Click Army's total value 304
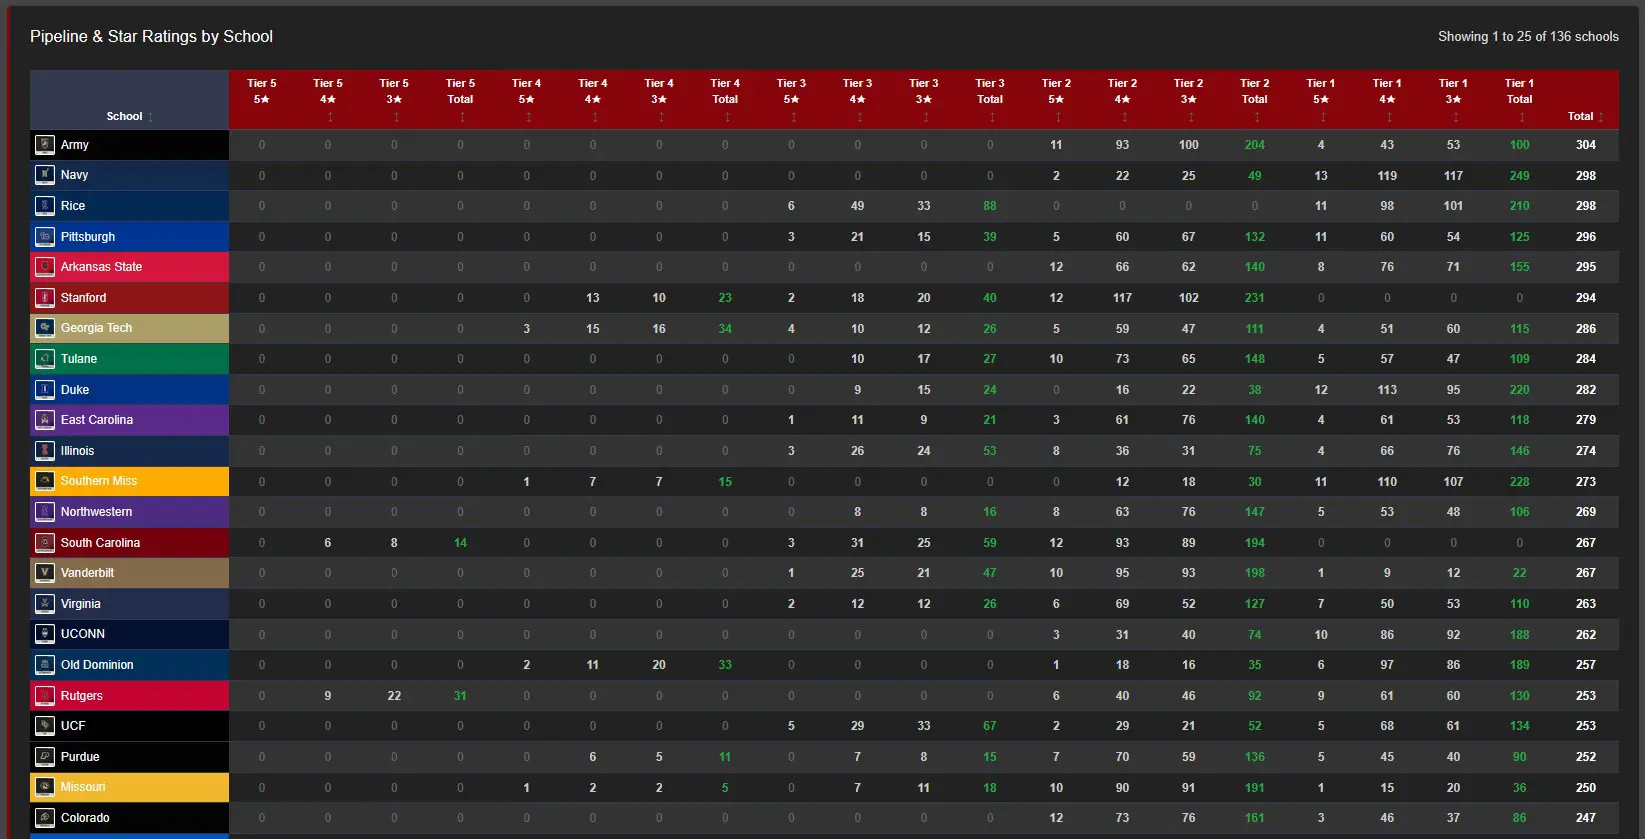 click(x=1586, y=145)
